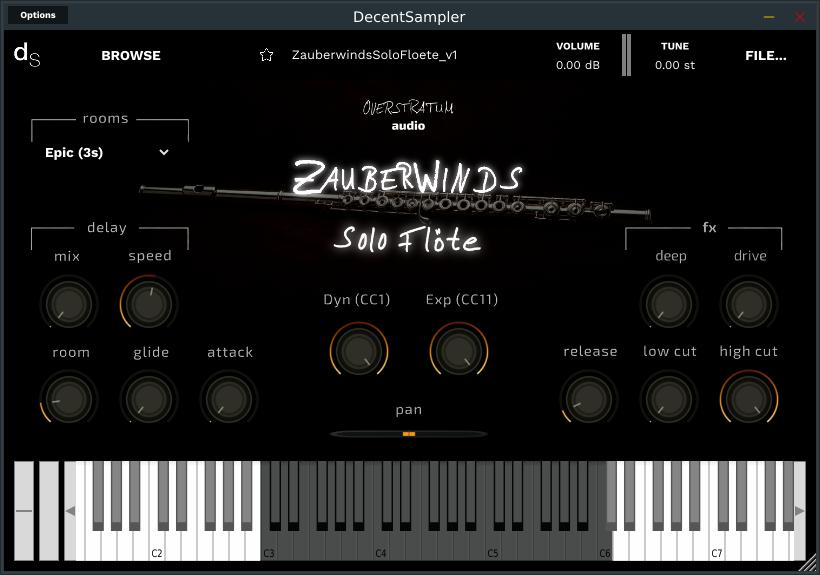Image resolution: width=820 pixels, height=575 pixels.
Task: Click the VOLUME 0.00 dB value
Action: pos(578,65)
